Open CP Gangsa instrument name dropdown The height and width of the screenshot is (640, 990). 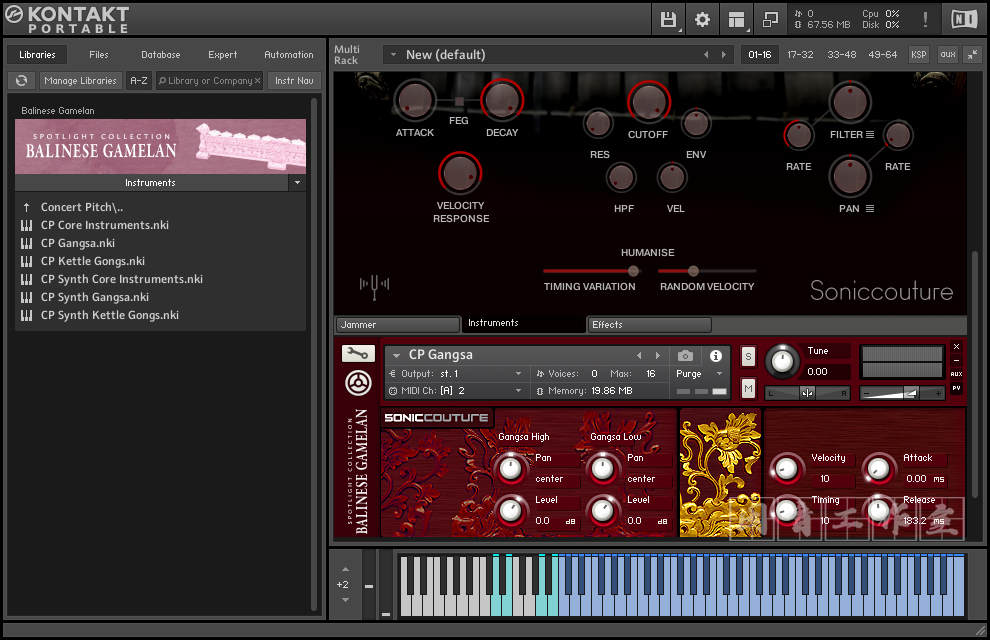coord(397,355)
